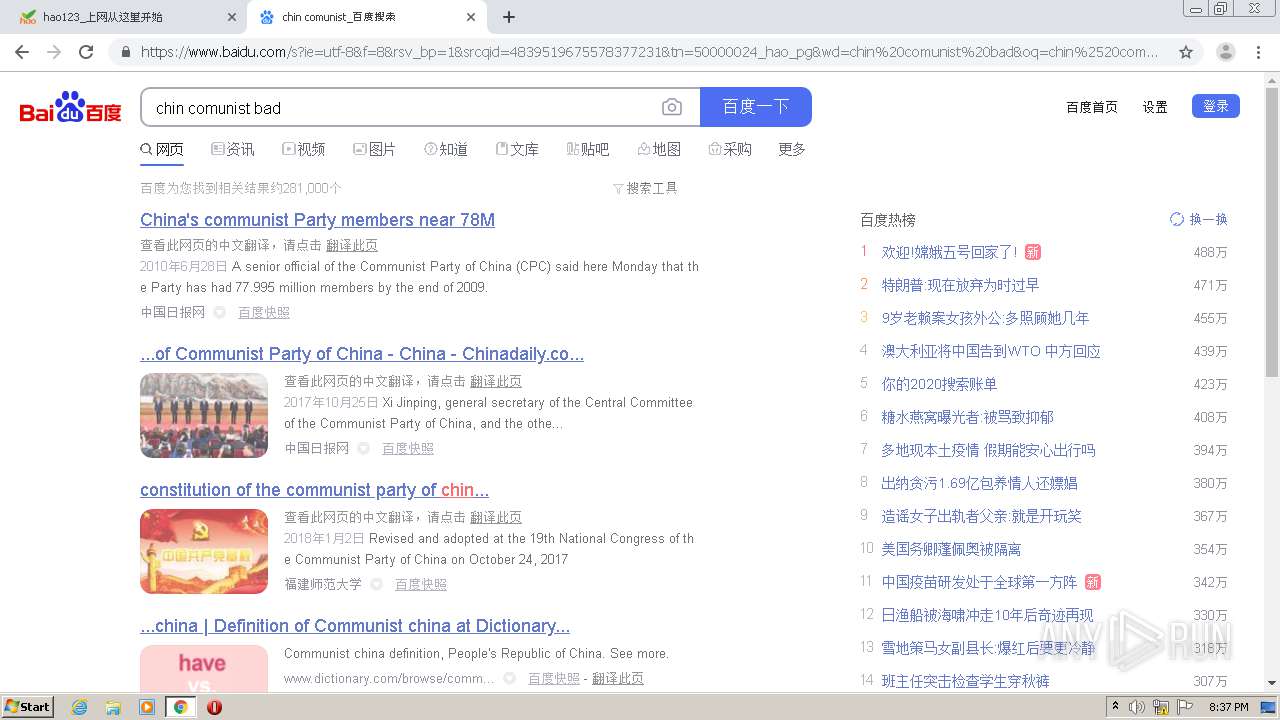Close the hao123 tab

click(x=232, y=17)
